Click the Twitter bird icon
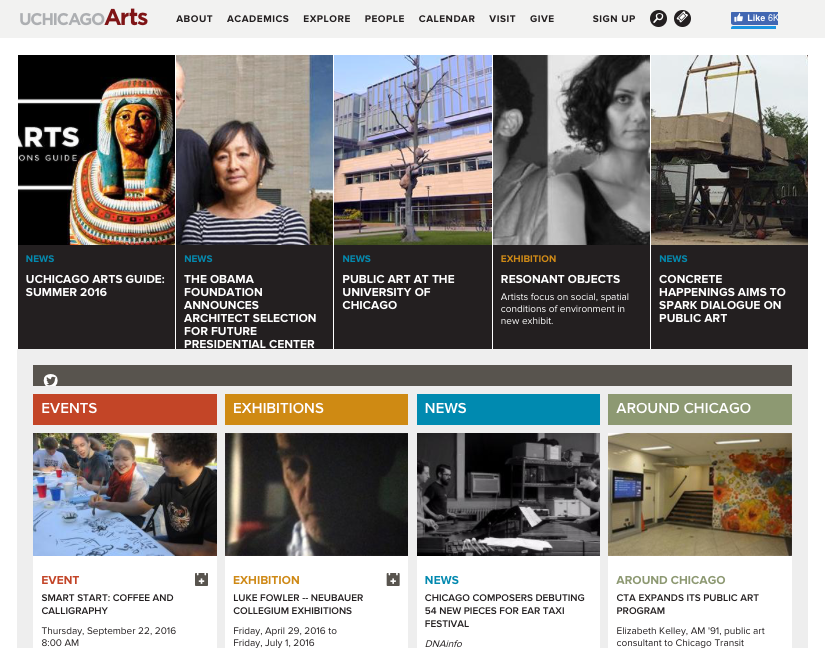The image size is (825, 648). 51,380
